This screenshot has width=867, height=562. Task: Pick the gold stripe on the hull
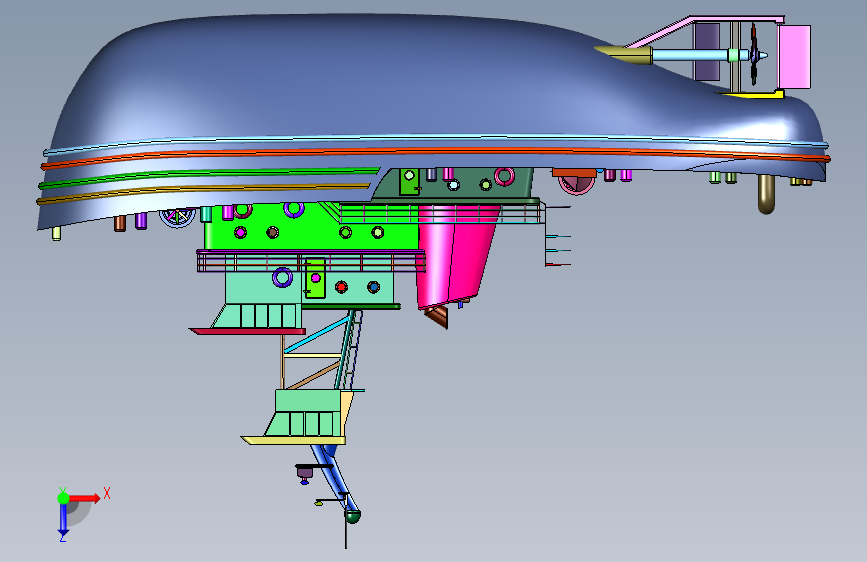tap(205, 192)
